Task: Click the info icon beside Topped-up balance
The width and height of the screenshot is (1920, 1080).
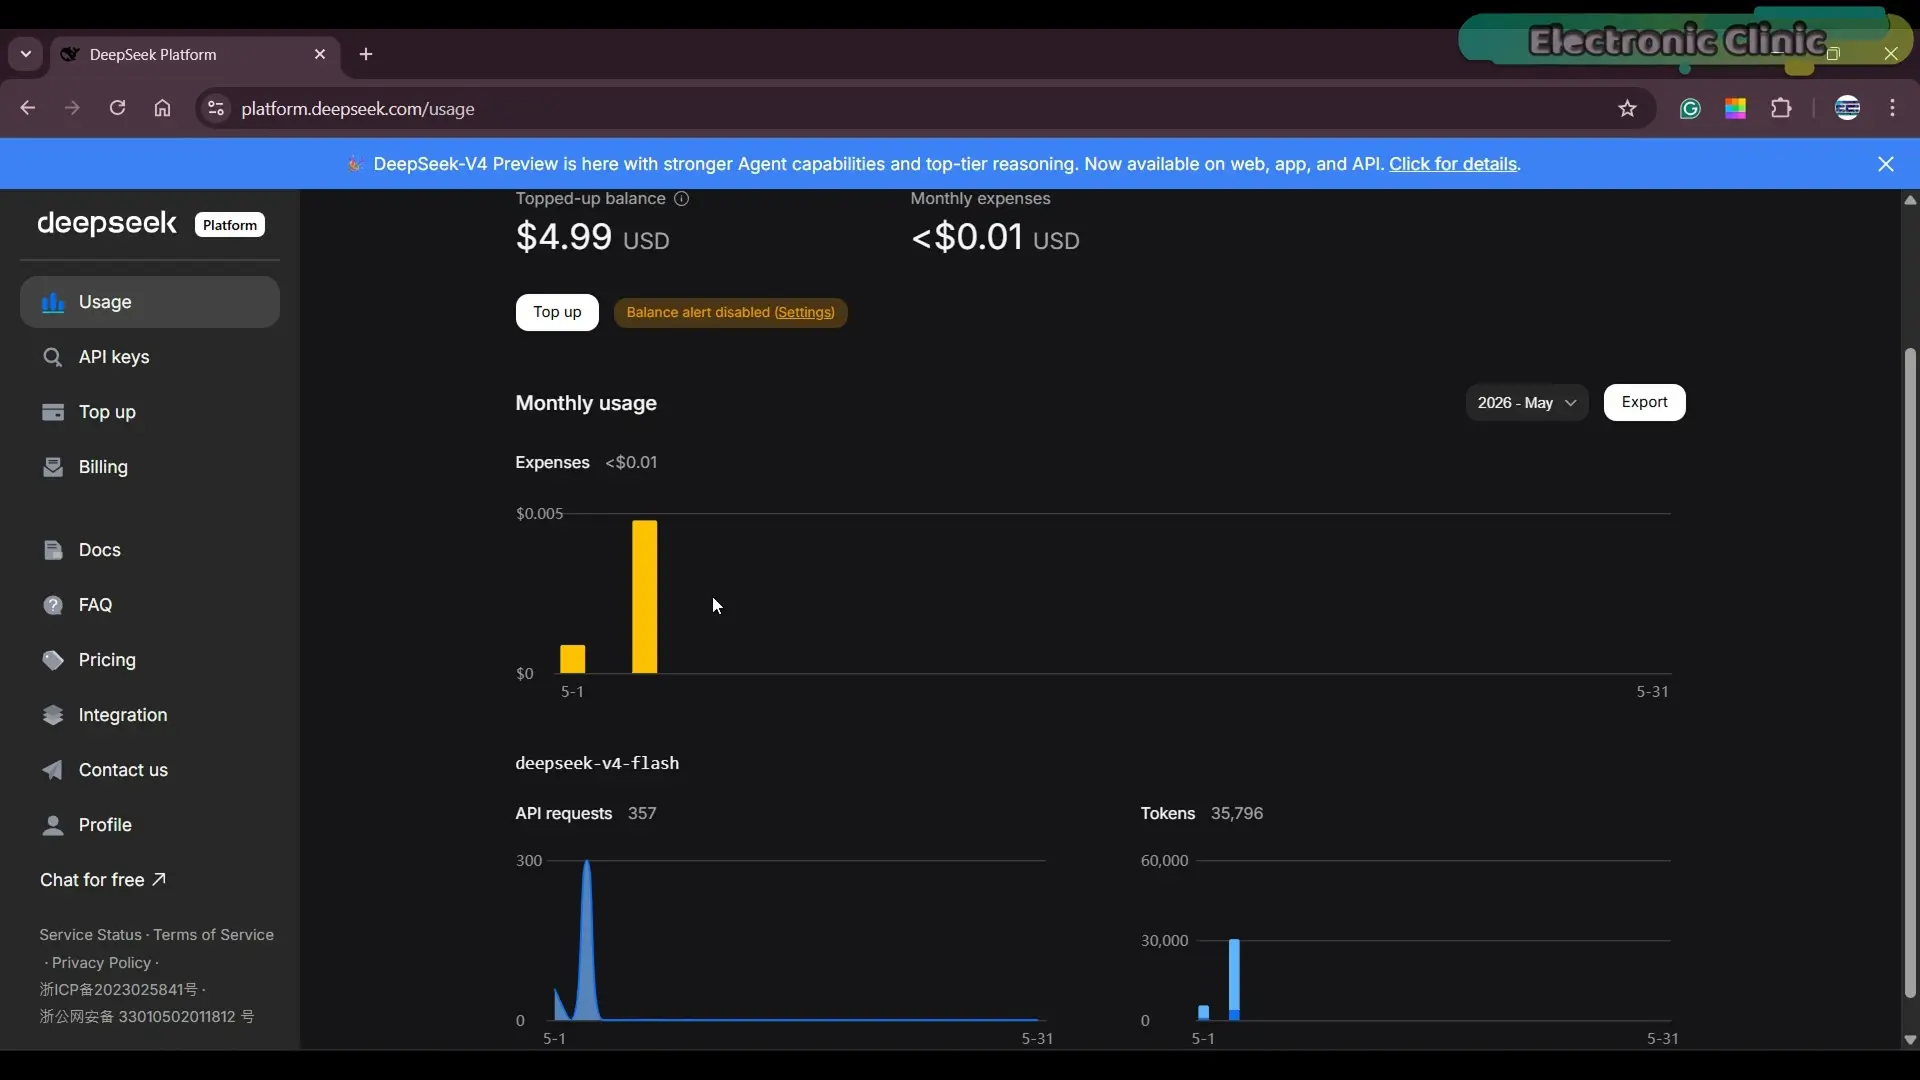Action: [x=682, y=199]
